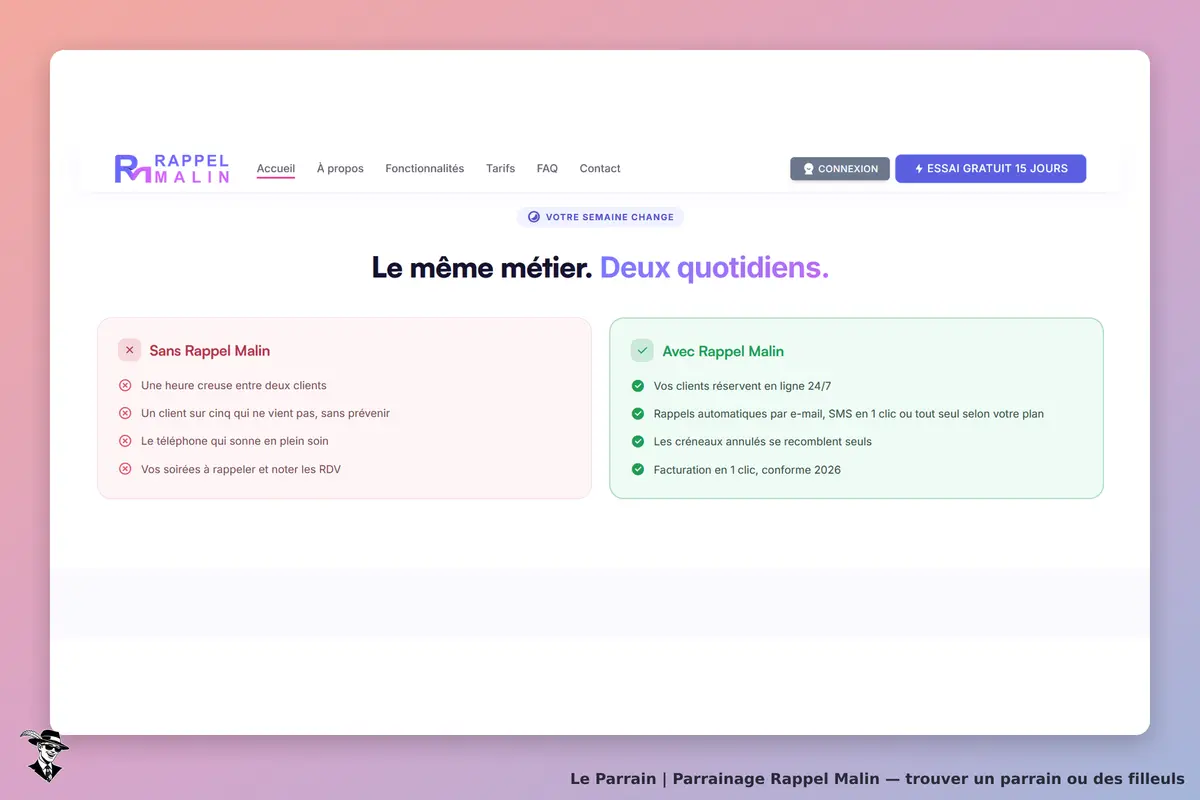The image size is (1200, 800).
Task: Click the cross icon next to Vos soirées à rappeler
Action: pos(125,469)
